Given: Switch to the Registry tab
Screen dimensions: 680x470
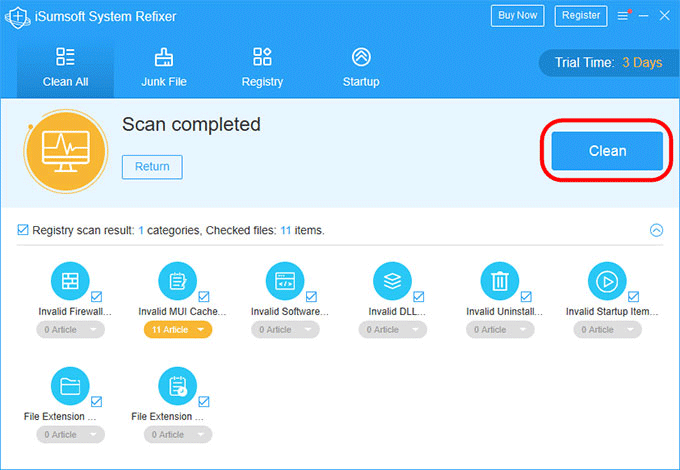Looking at the screenshot, I should coord(262,69).
